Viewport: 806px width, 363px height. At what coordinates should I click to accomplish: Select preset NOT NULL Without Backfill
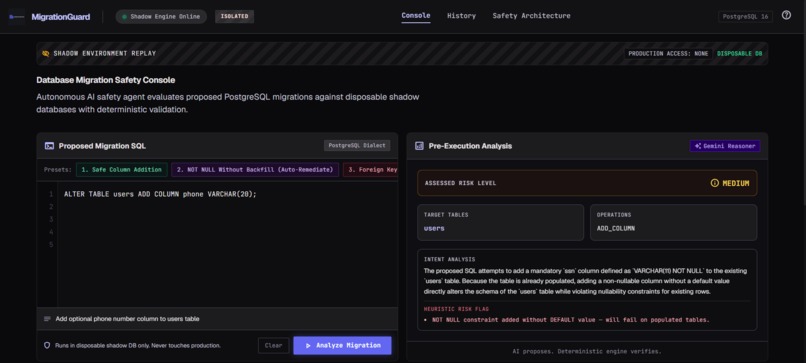(255, 170)
